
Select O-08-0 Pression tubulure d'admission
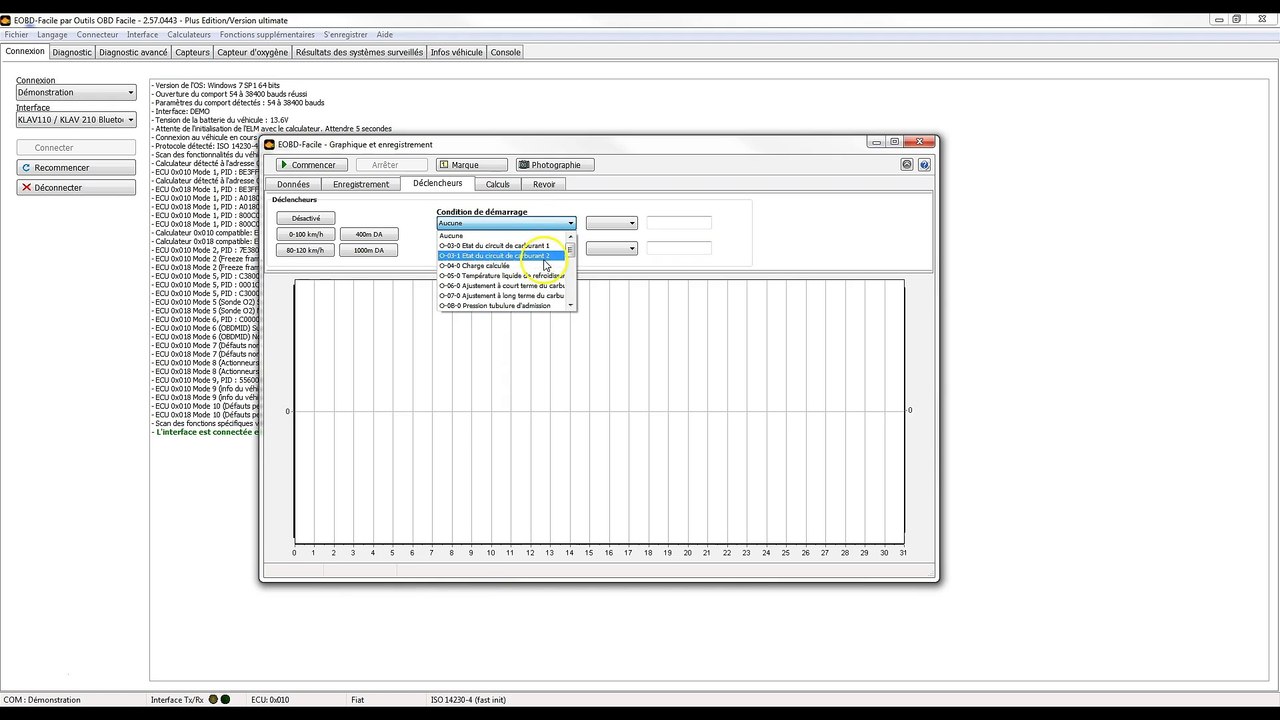click(x=501, y=306)
